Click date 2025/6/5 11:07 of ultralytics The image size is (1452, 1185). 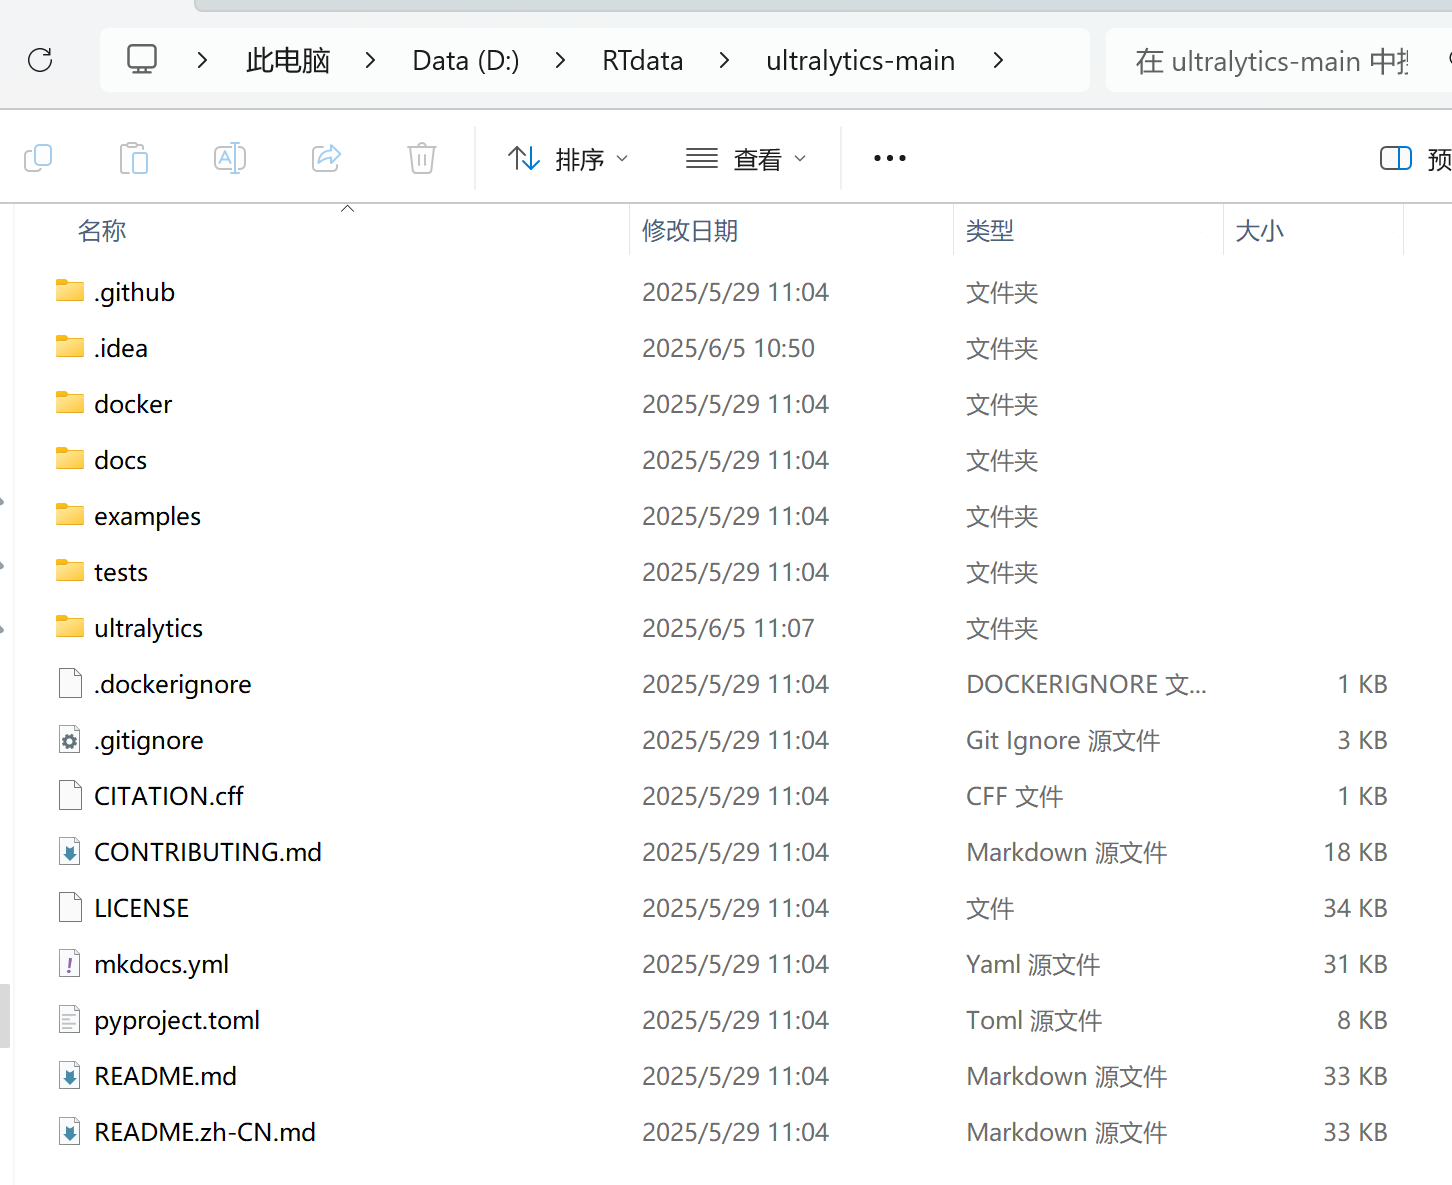pyautogui.click(x=728, y=628)
